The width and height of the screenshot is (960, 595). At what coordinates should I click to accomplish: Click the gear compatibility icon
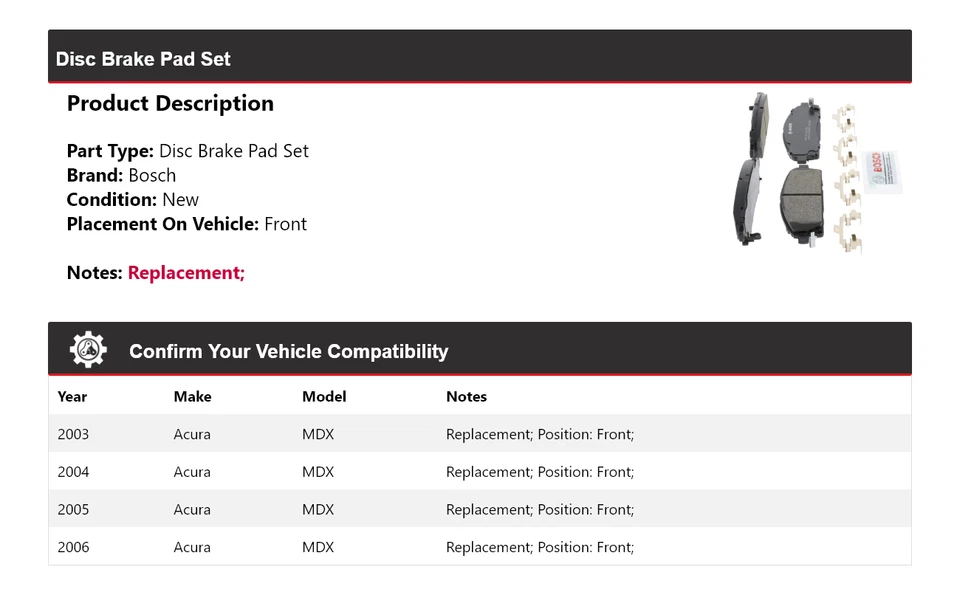coord(88,350)
